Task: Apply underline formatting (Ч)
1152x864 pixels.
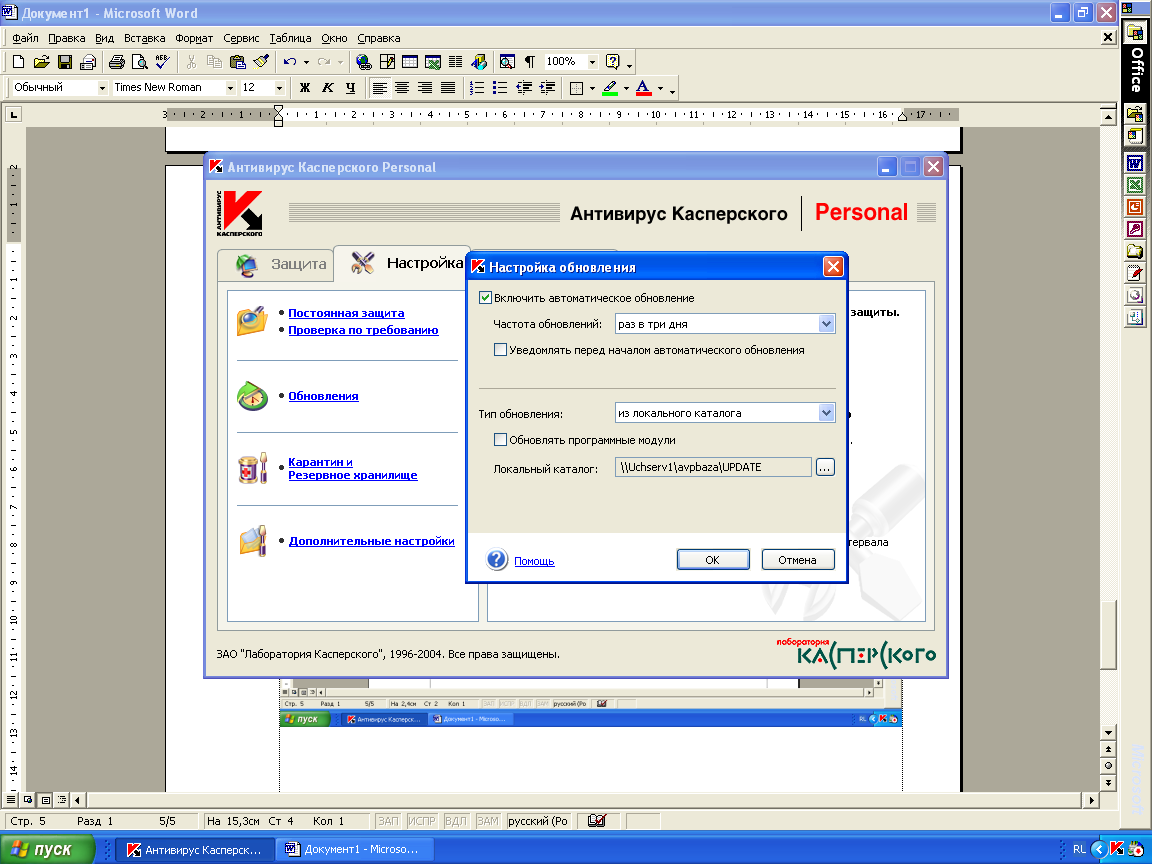Action: (x=350, y=87)
